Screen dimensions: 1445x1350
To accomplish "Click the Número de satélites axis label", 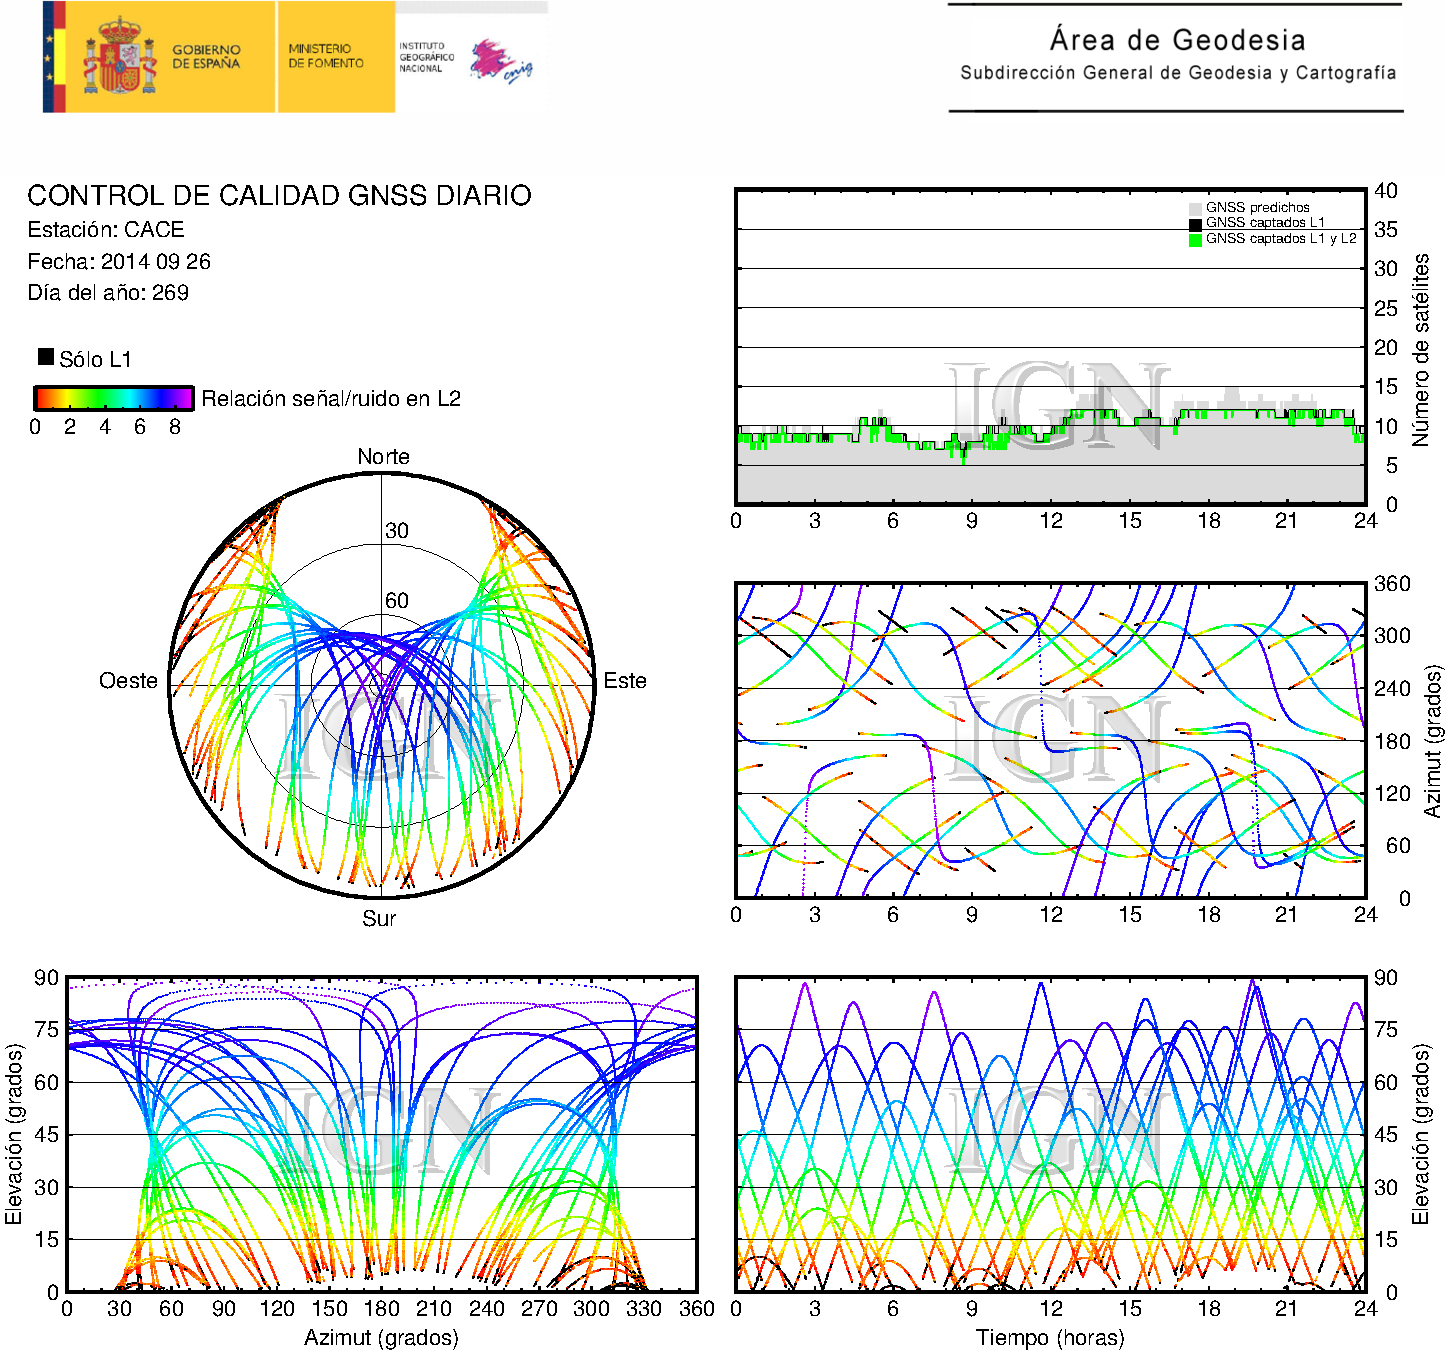I will click(1420, 349).
